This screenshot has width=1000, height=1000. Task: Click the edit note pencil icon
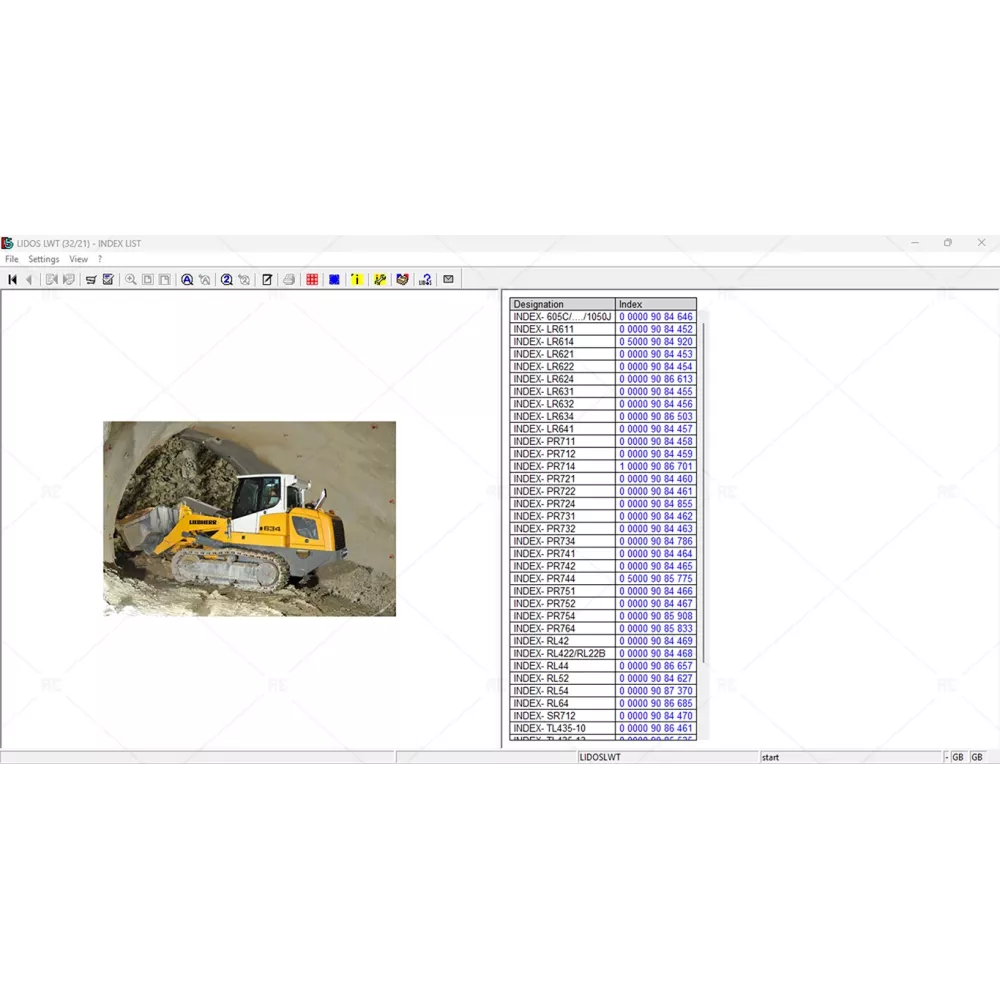coord(267,280)
